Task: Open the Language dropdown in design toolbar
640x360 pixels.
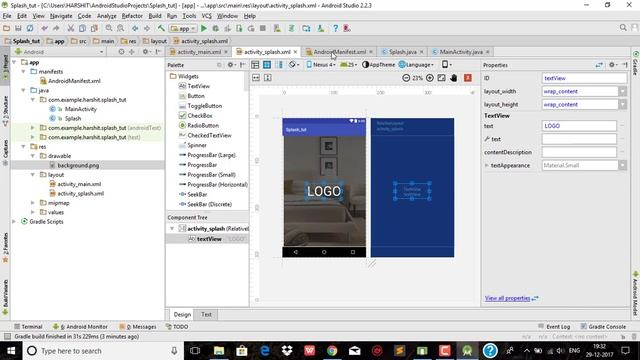Action: tap(416, 65)
